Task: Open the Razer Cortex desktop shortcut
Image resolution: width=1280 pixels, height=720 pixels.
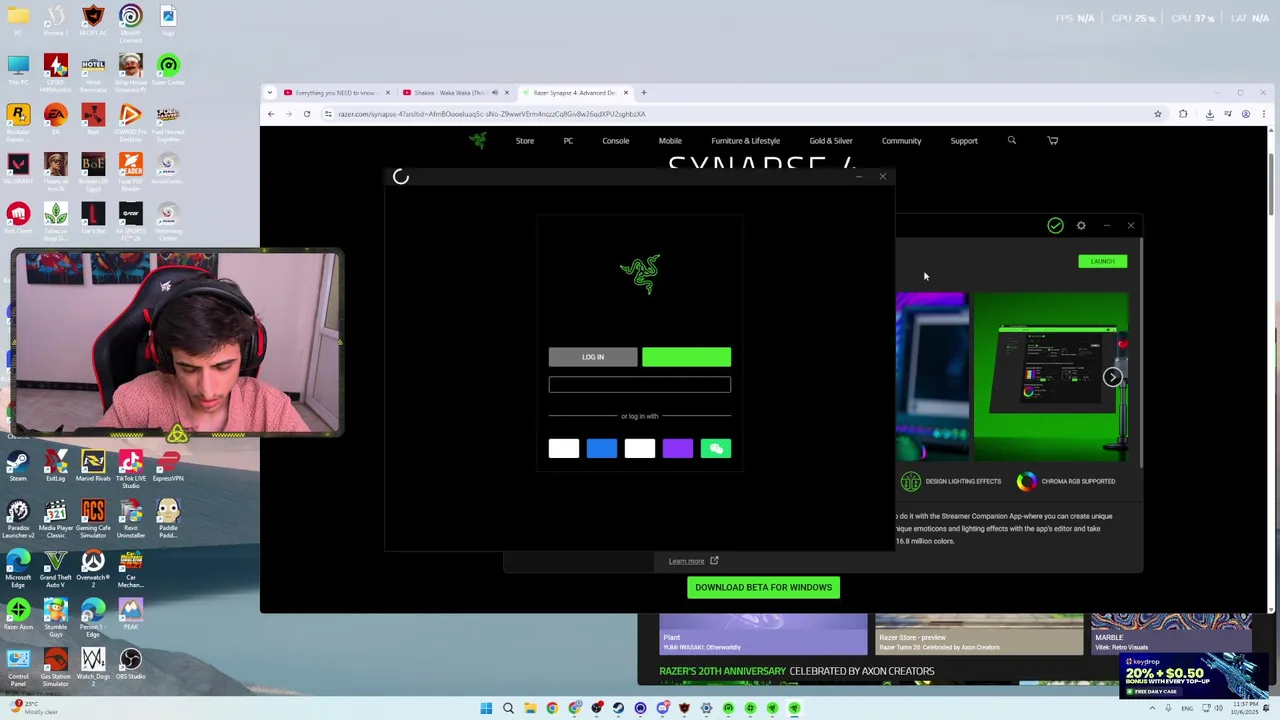Action: pyautogui.click(x=168, y=70)
